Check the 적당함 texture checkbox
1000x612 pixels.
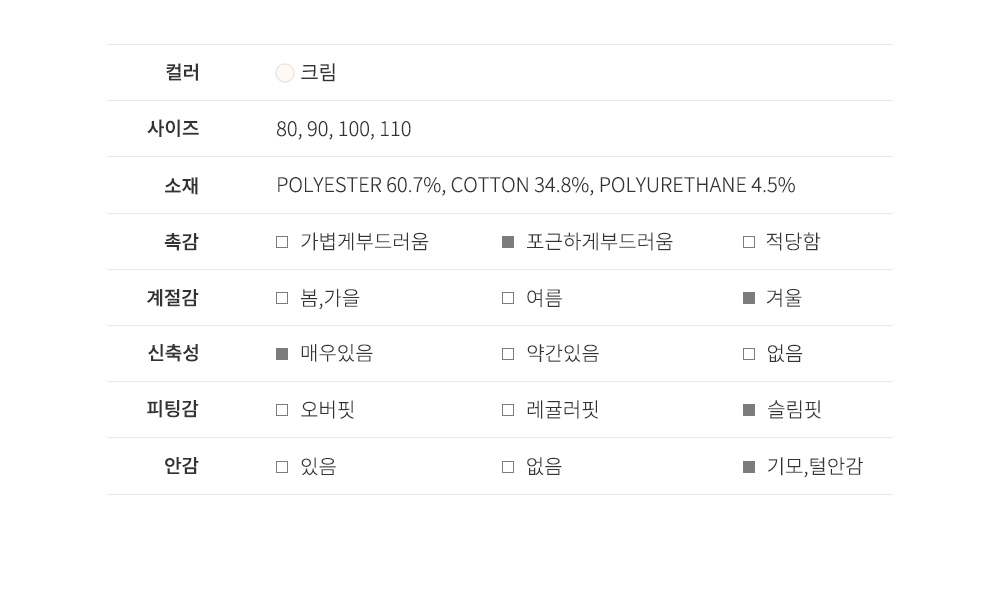[x=749, y=242]
